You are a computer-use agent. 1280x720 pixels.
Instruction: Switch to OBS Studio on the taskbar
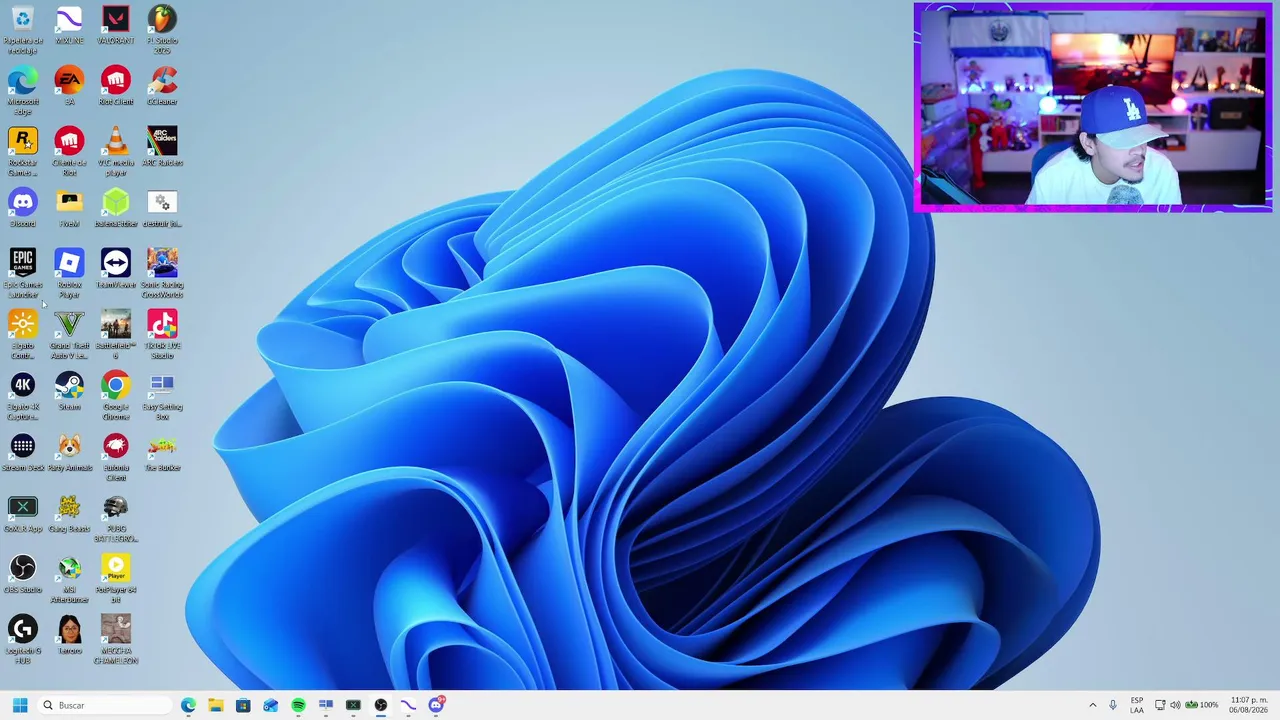381,705
